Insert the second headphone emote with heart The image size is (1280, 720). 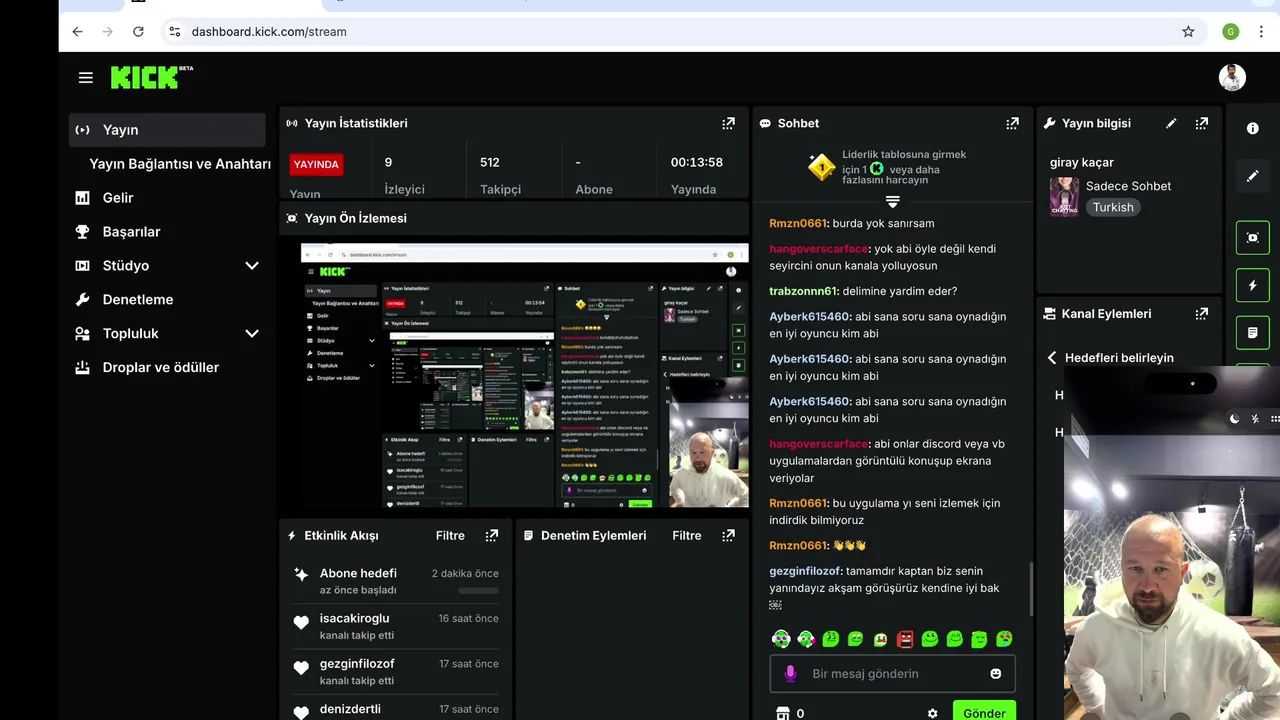(806, 639)
